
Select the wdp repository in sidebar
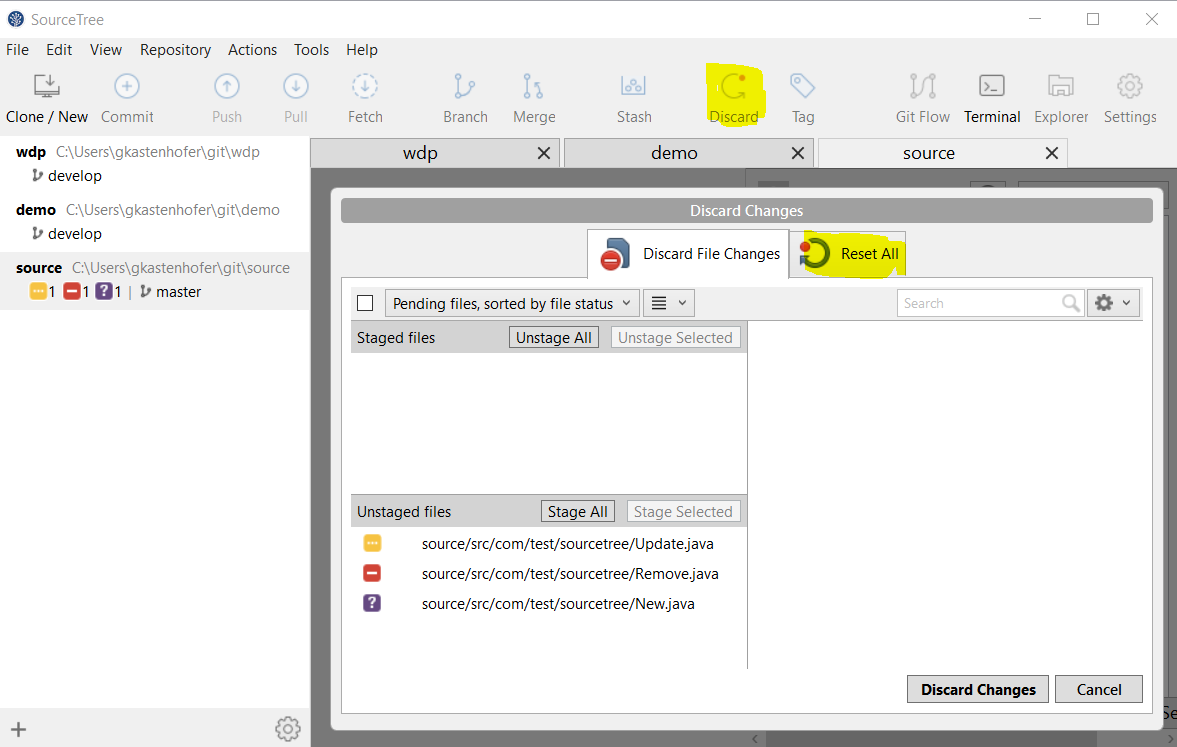point(155,164)
